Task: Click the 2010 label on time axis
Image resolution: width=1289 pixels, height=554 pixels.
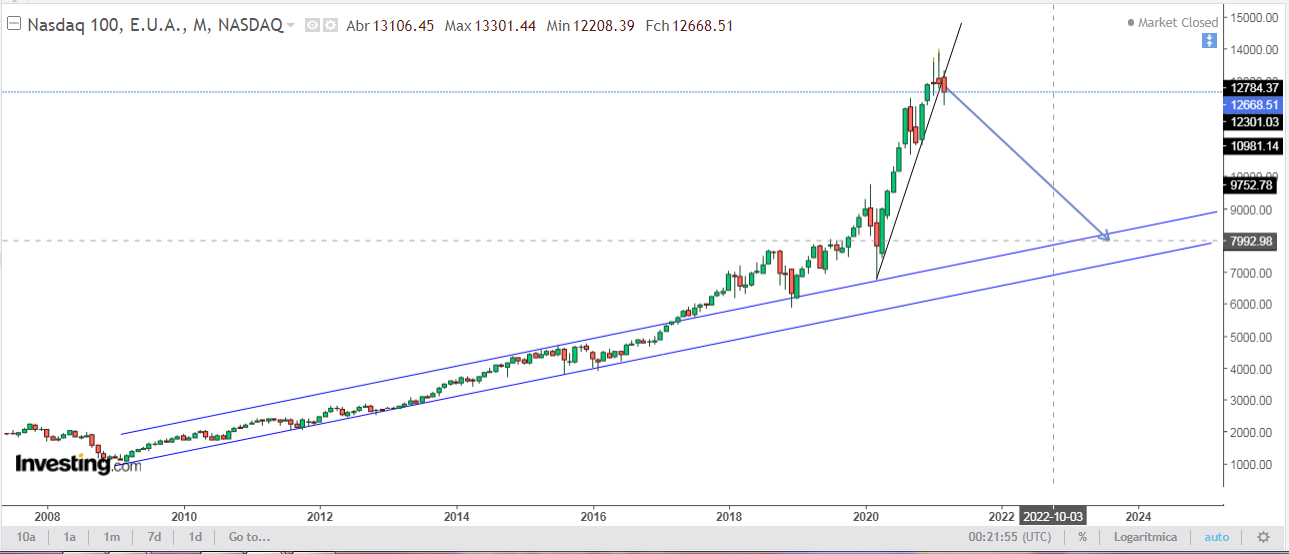Action: 183,517
